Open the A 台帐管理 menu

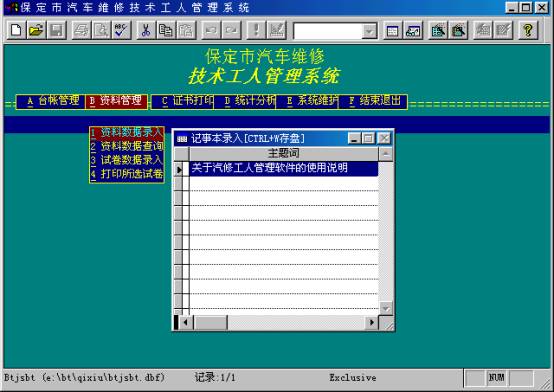pyautogui.click(x=51, y=101)
